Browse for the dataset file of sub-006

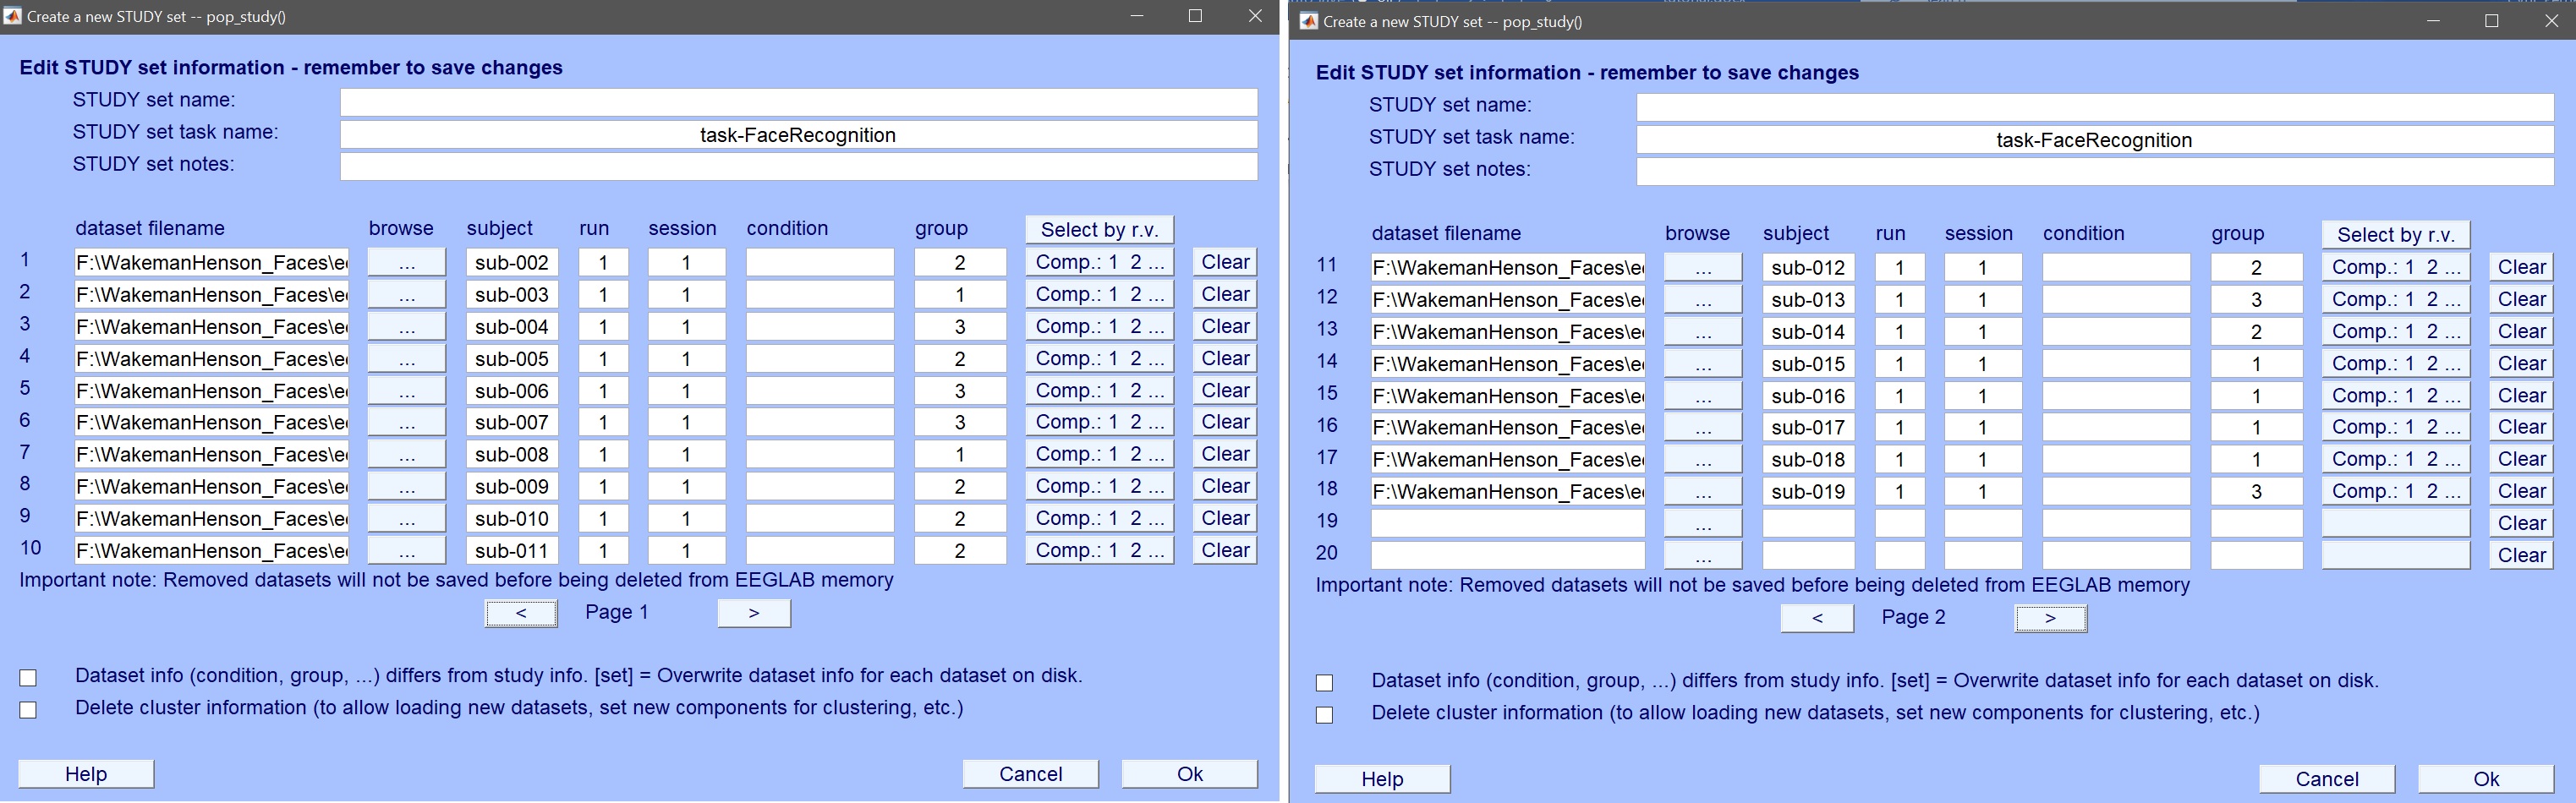[406, 390]
